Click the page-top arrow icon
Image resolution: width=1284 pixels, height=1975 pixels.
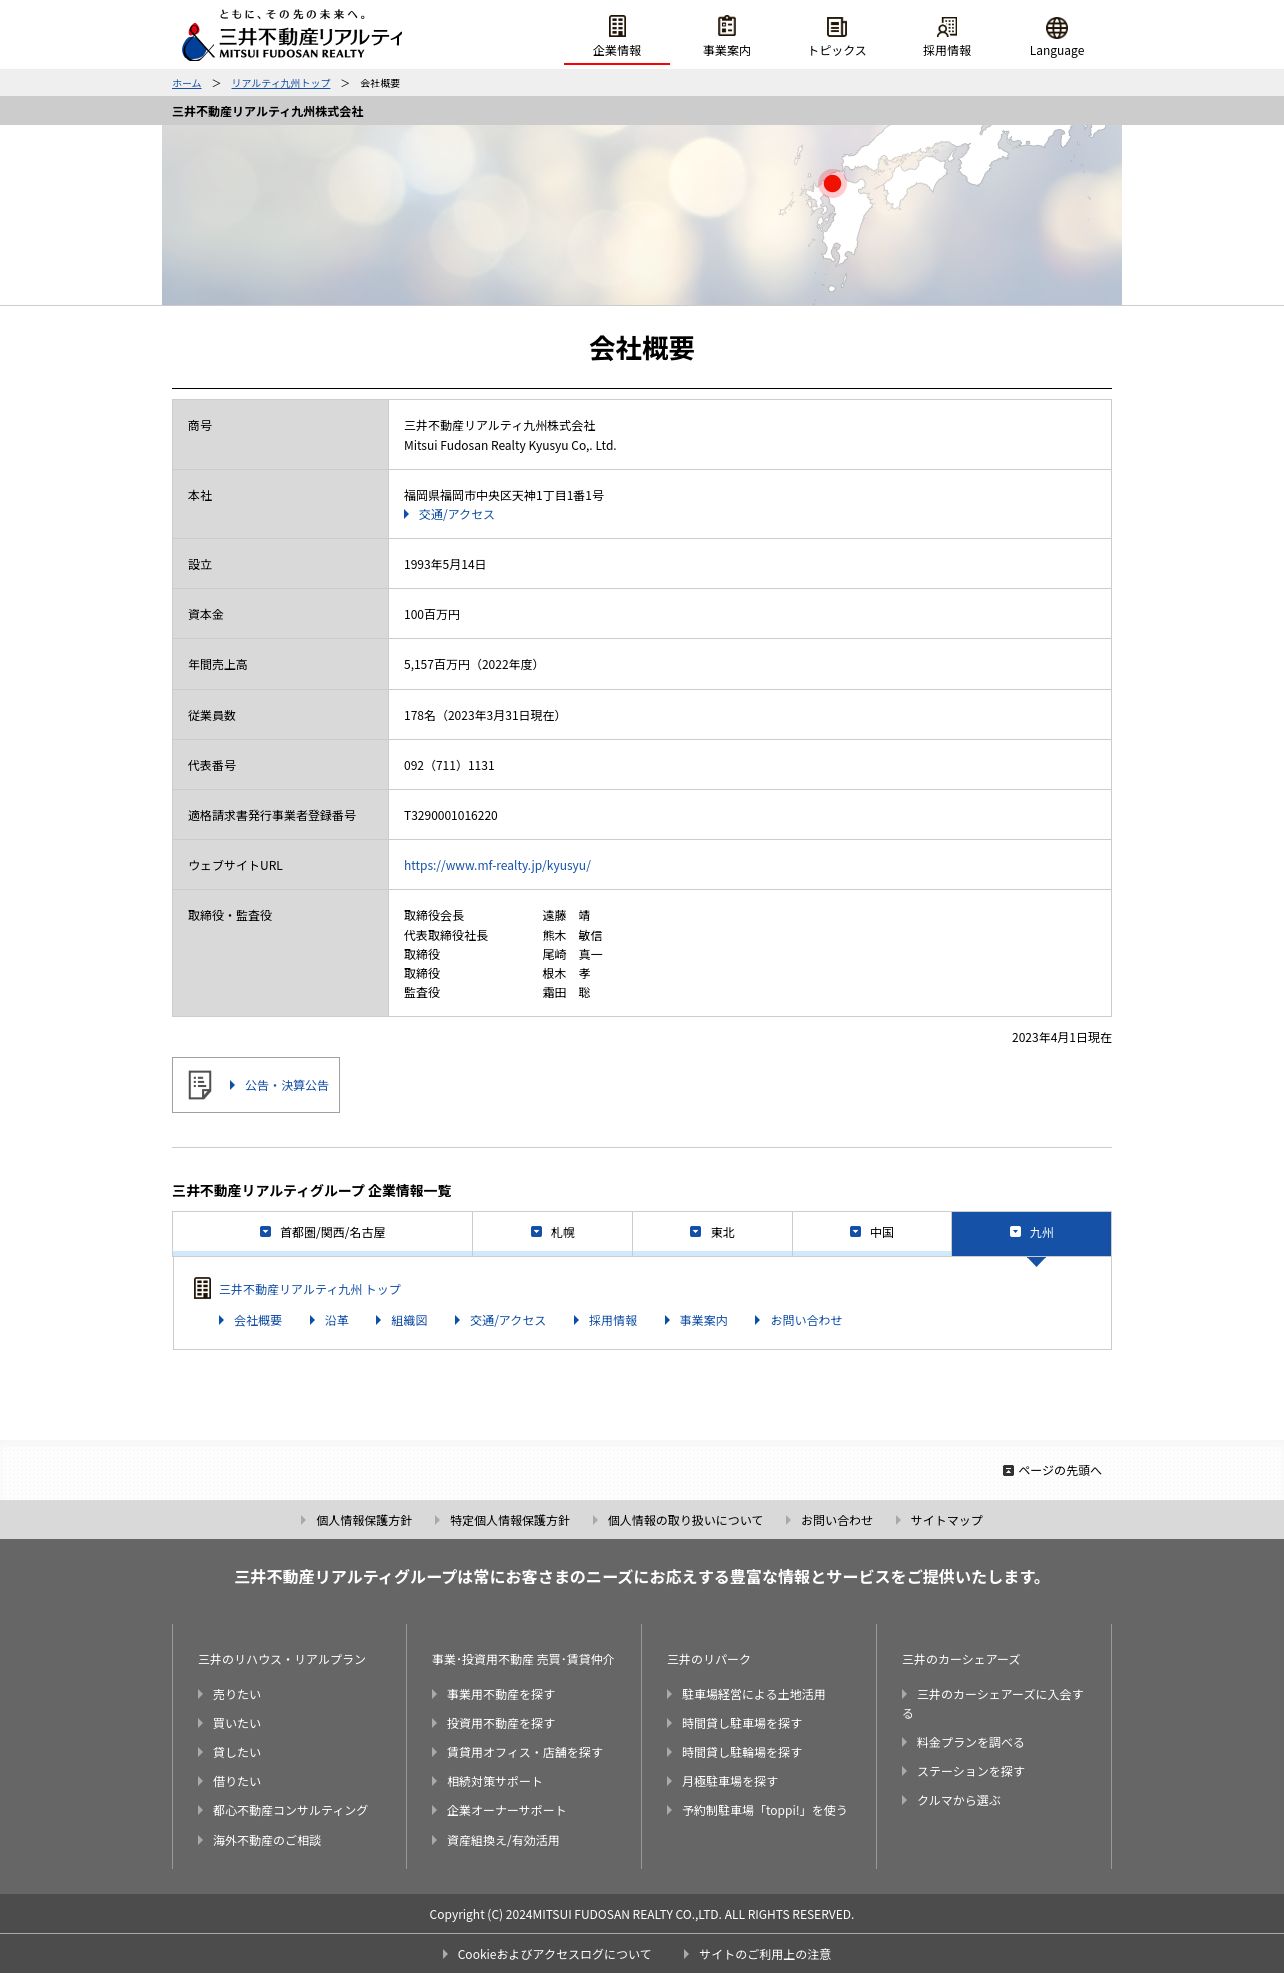click(x=1008, y=1470)
